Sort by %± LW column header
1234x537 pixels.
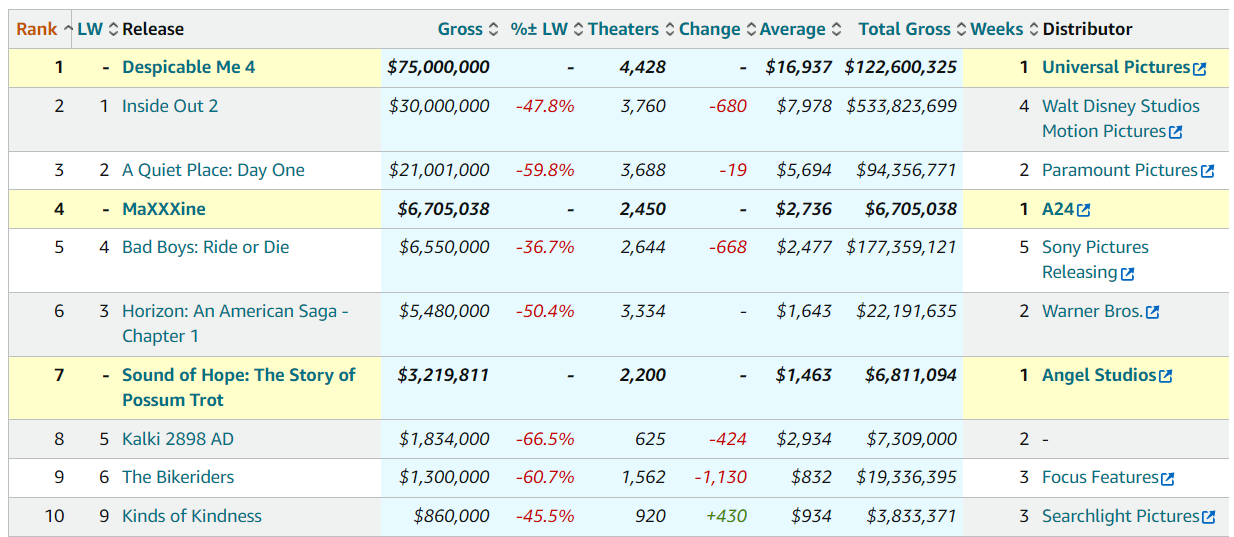coord(539,29)
